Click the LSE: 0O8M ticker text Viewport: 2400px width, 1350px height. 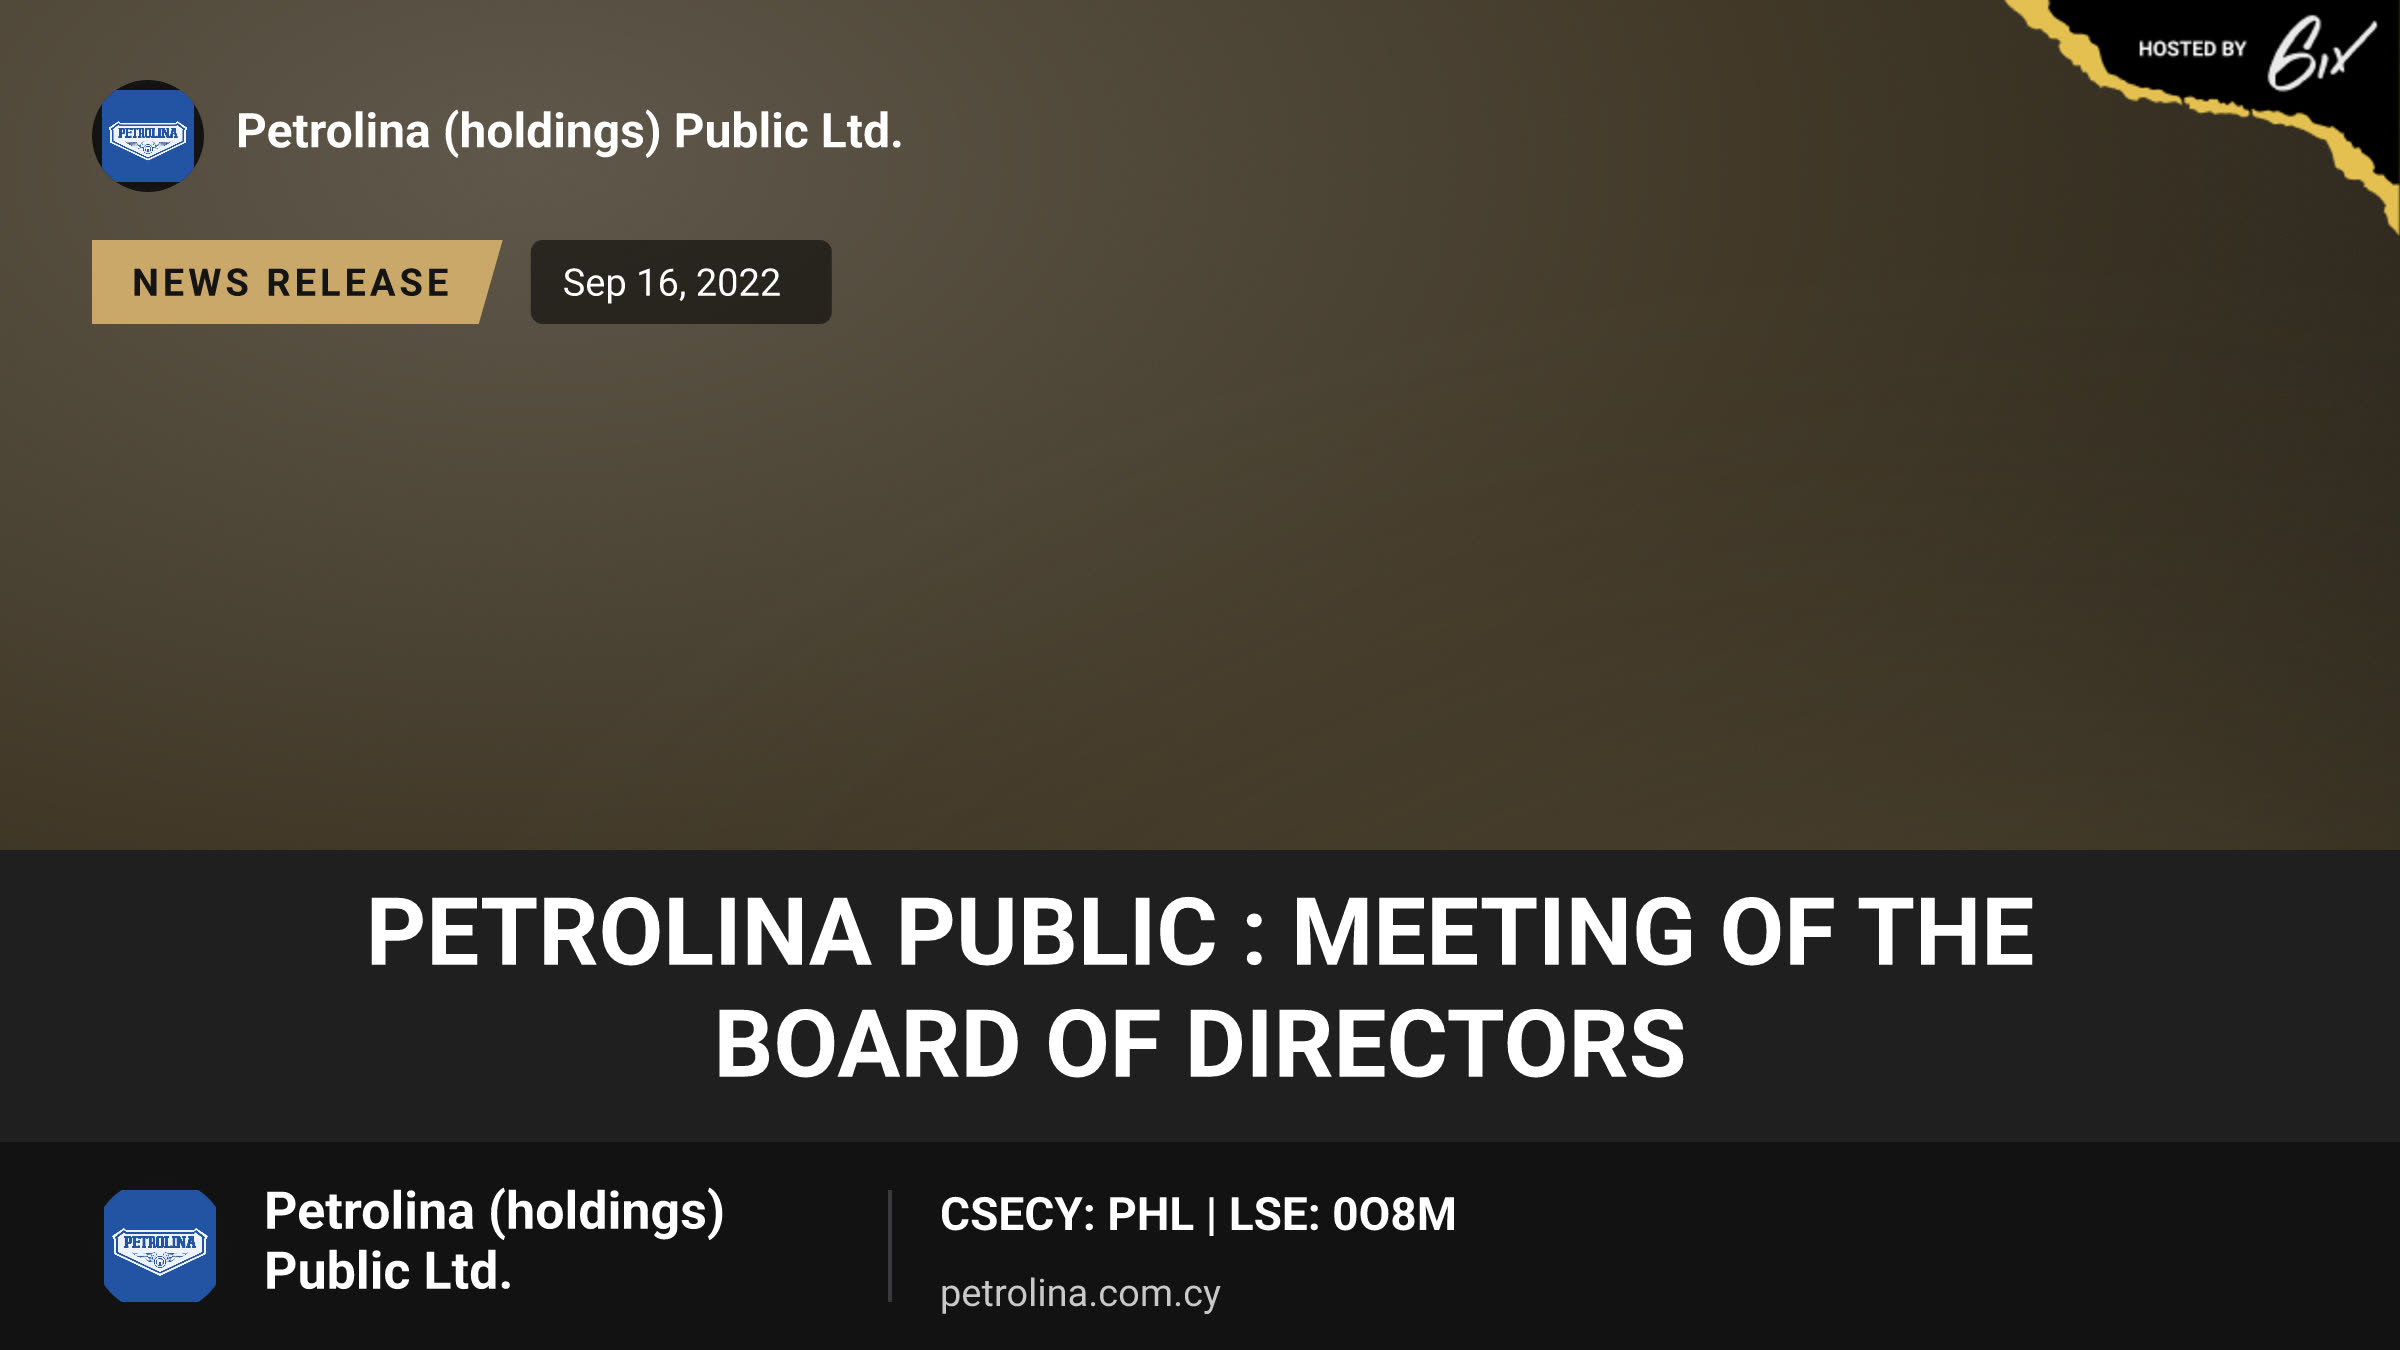pos(1342,1215)
